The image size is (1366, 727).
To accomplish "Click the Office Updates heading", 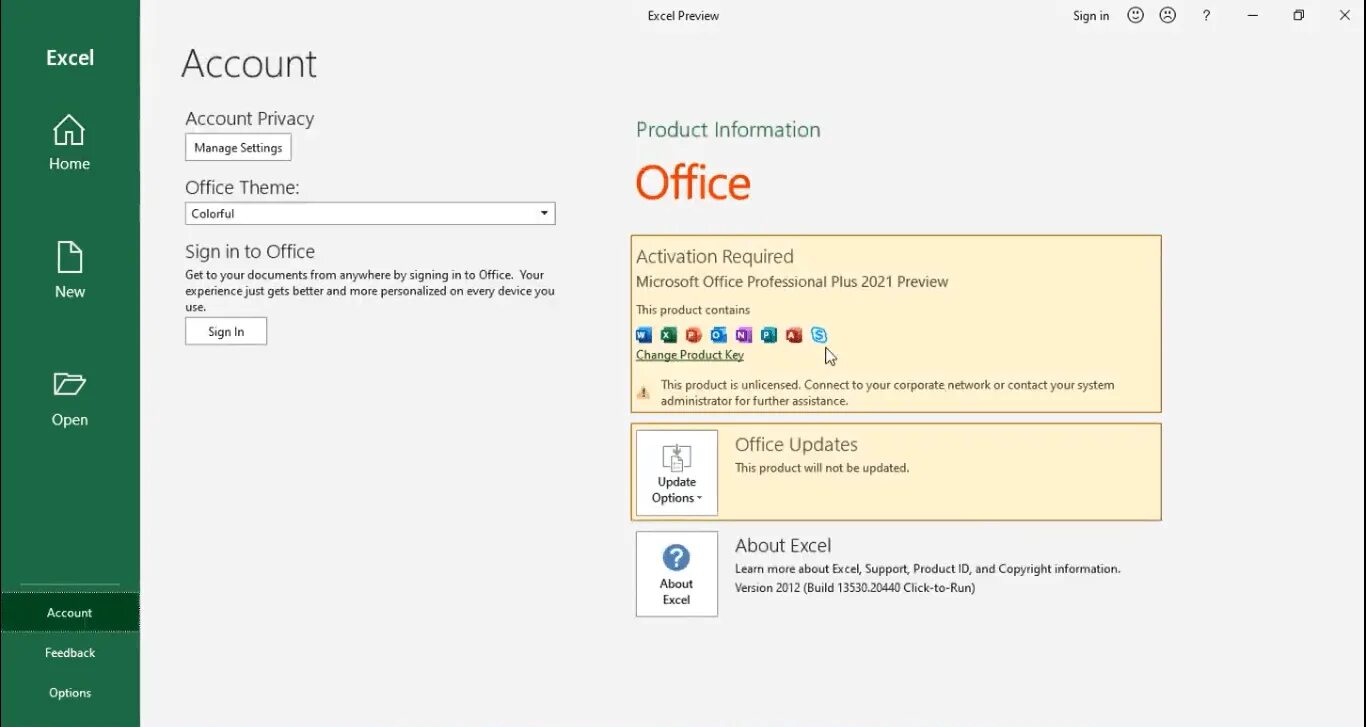I will (x=796, y=445).
